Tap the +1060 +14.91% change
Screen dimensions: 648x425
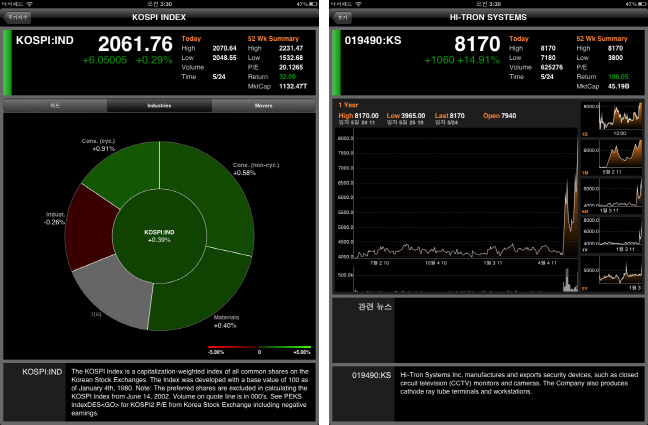(462, 60)
